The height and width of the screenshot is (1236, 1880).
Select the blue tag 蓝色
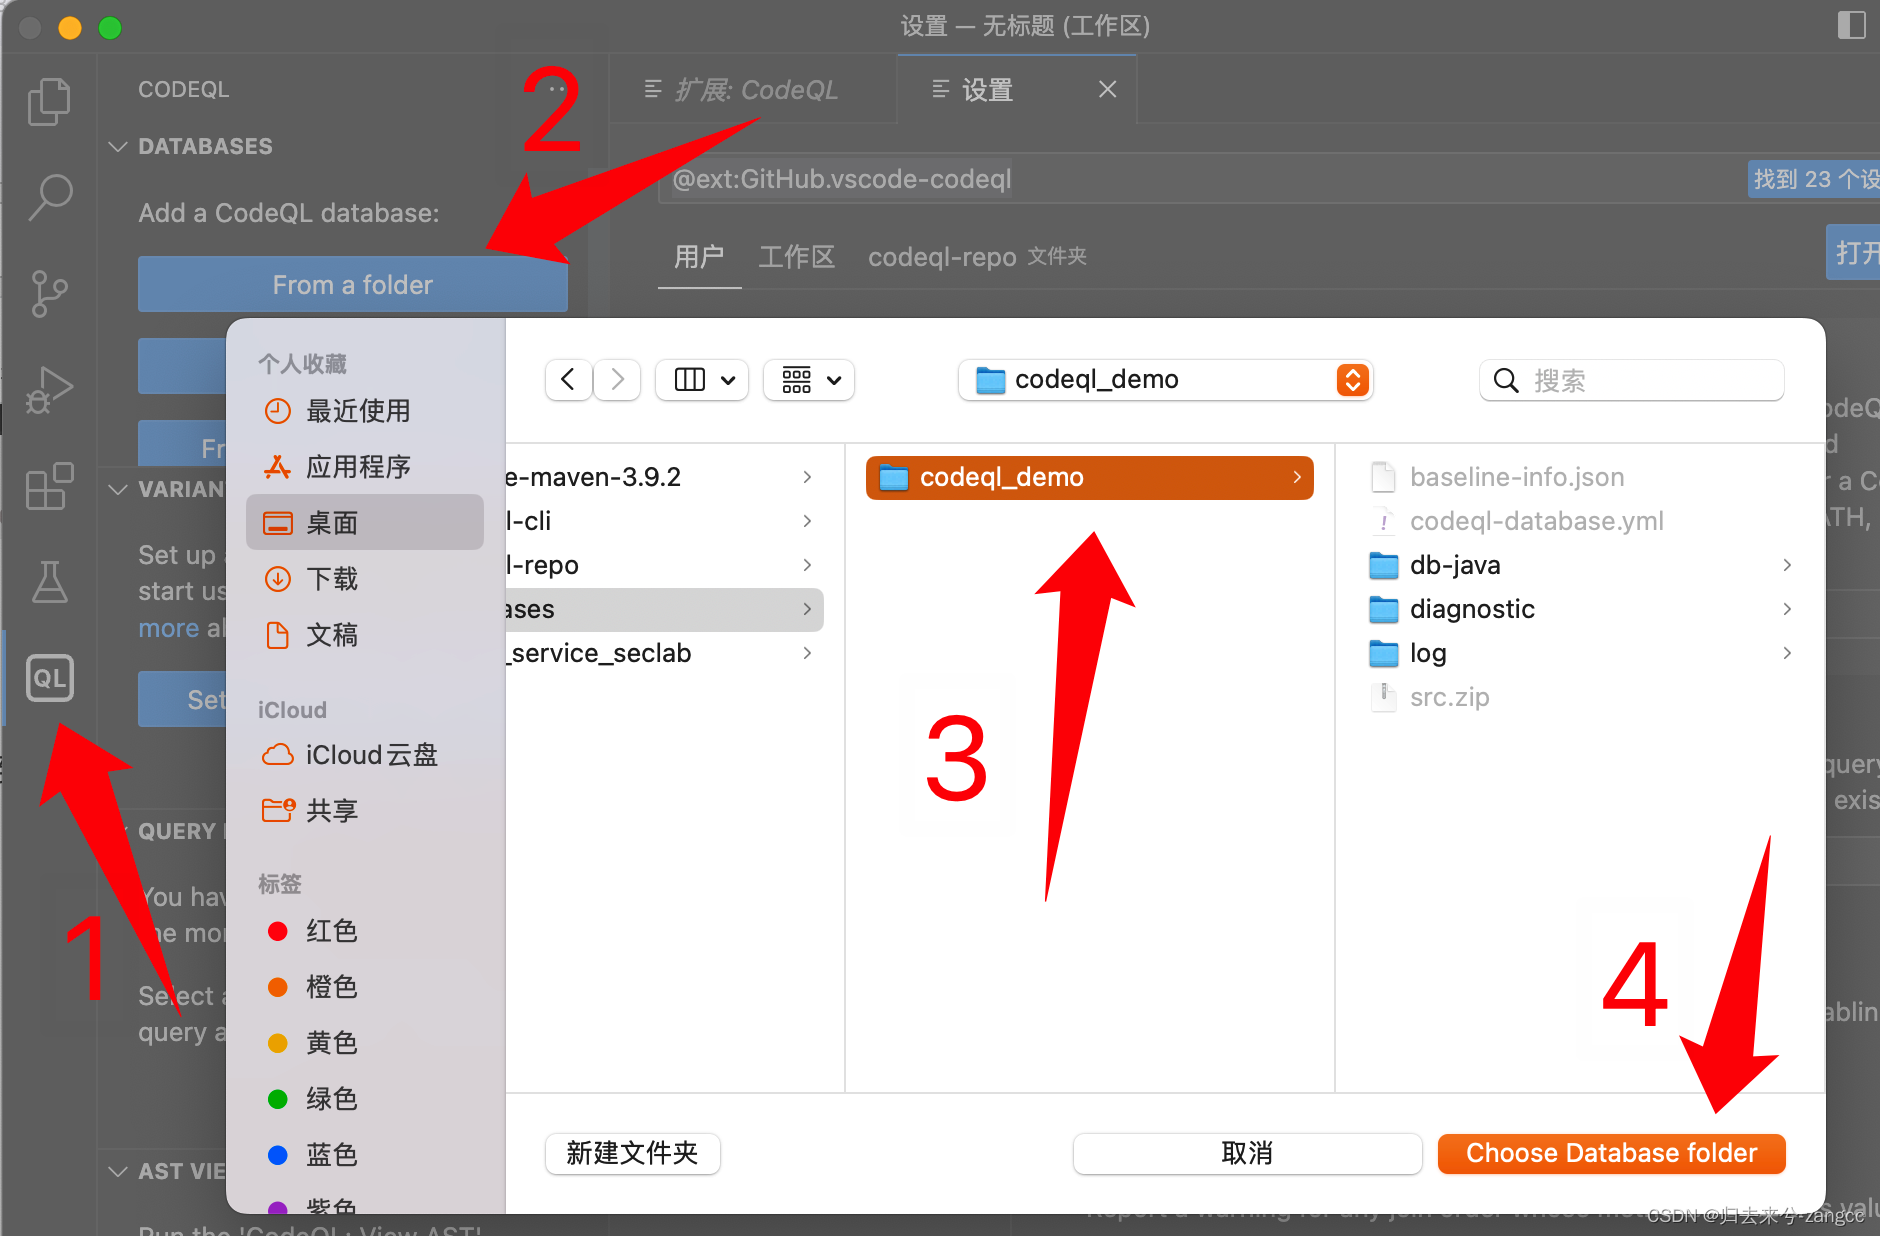(x=365, y=1155)
